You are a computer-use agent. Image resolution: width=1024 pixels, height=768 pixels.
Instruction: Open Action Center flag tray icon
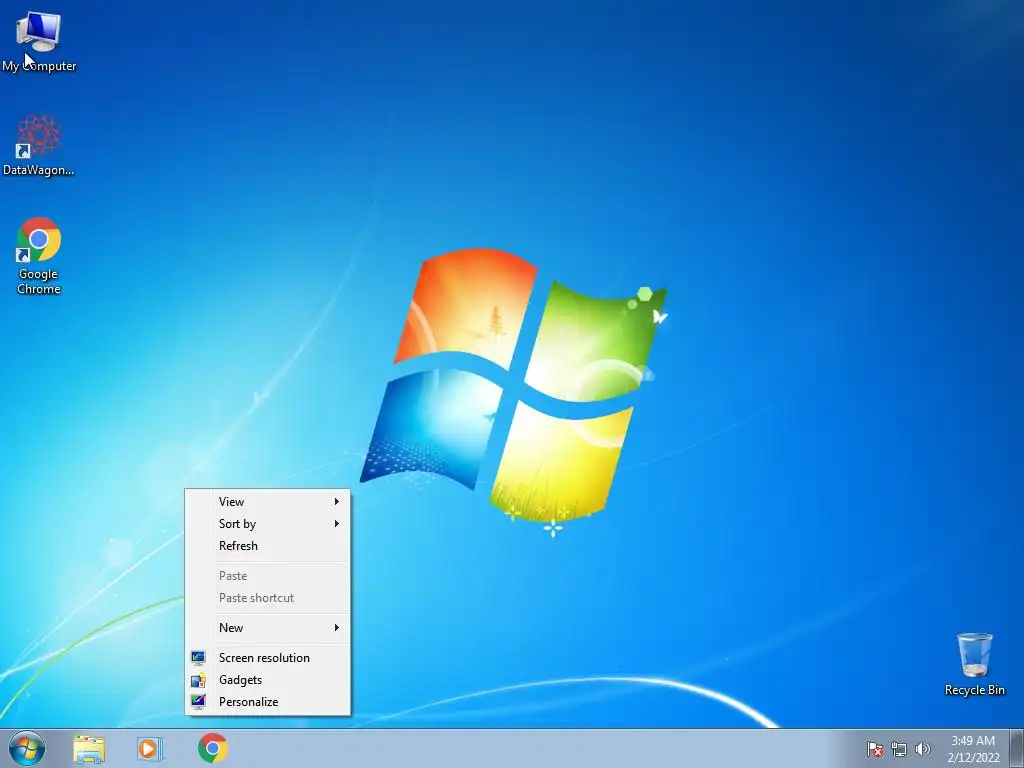click(874, 749)
